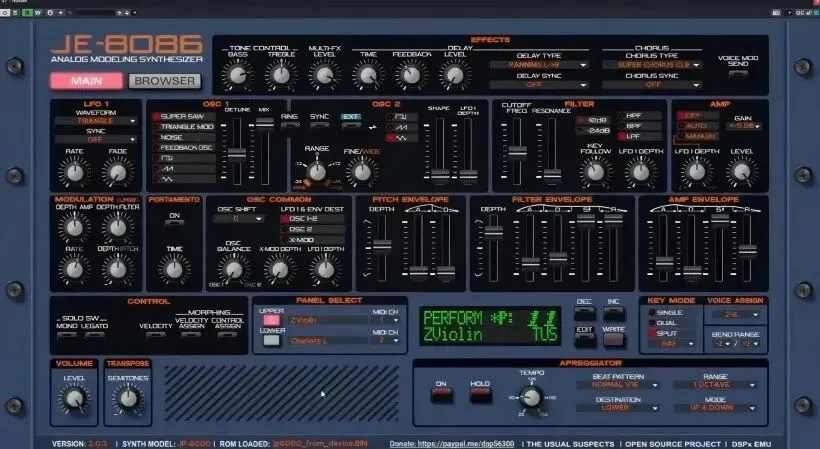The width and height of the screenshot is (820, 449).
Task: Open the Upper patch name ZViolin field
Action: (327, 320)
